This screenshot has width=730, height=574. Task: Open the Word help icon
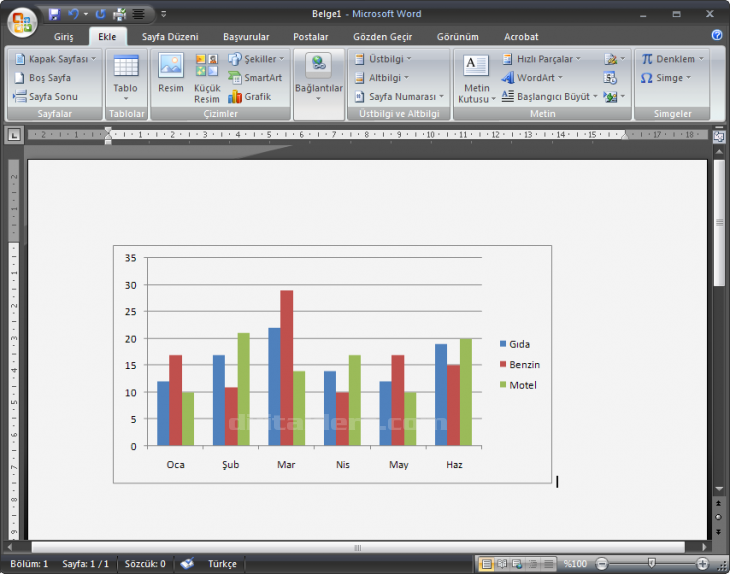tap(717, 35)
